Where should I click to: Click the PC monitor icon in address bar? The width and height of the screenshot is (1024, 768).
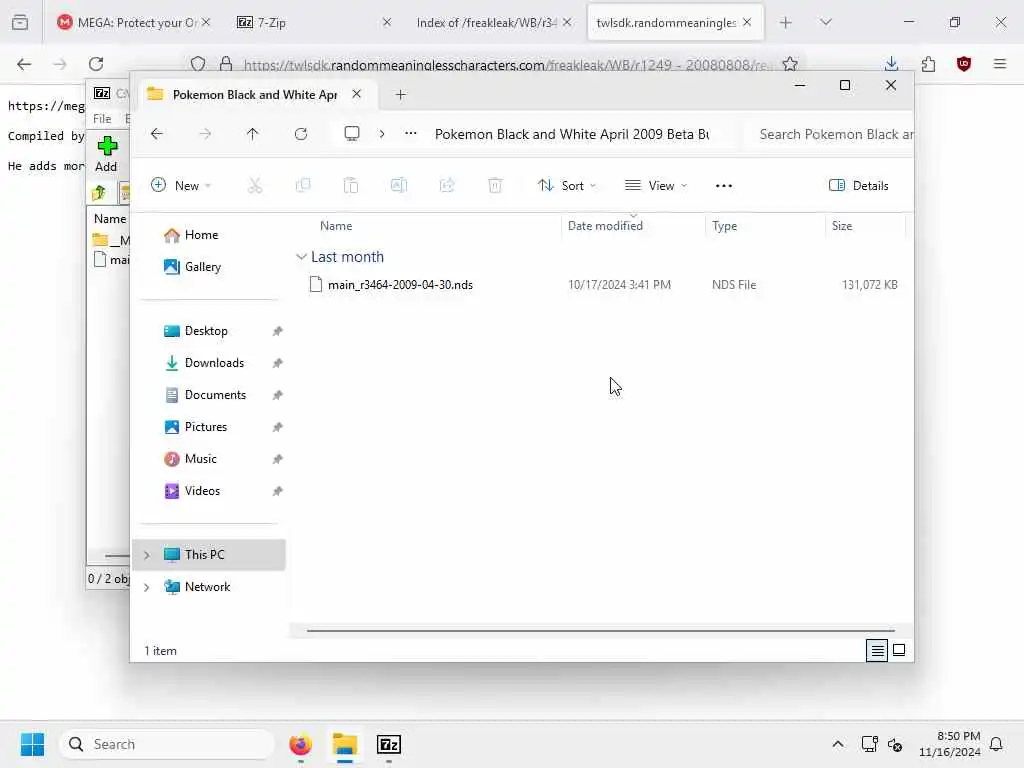[352, 134]
